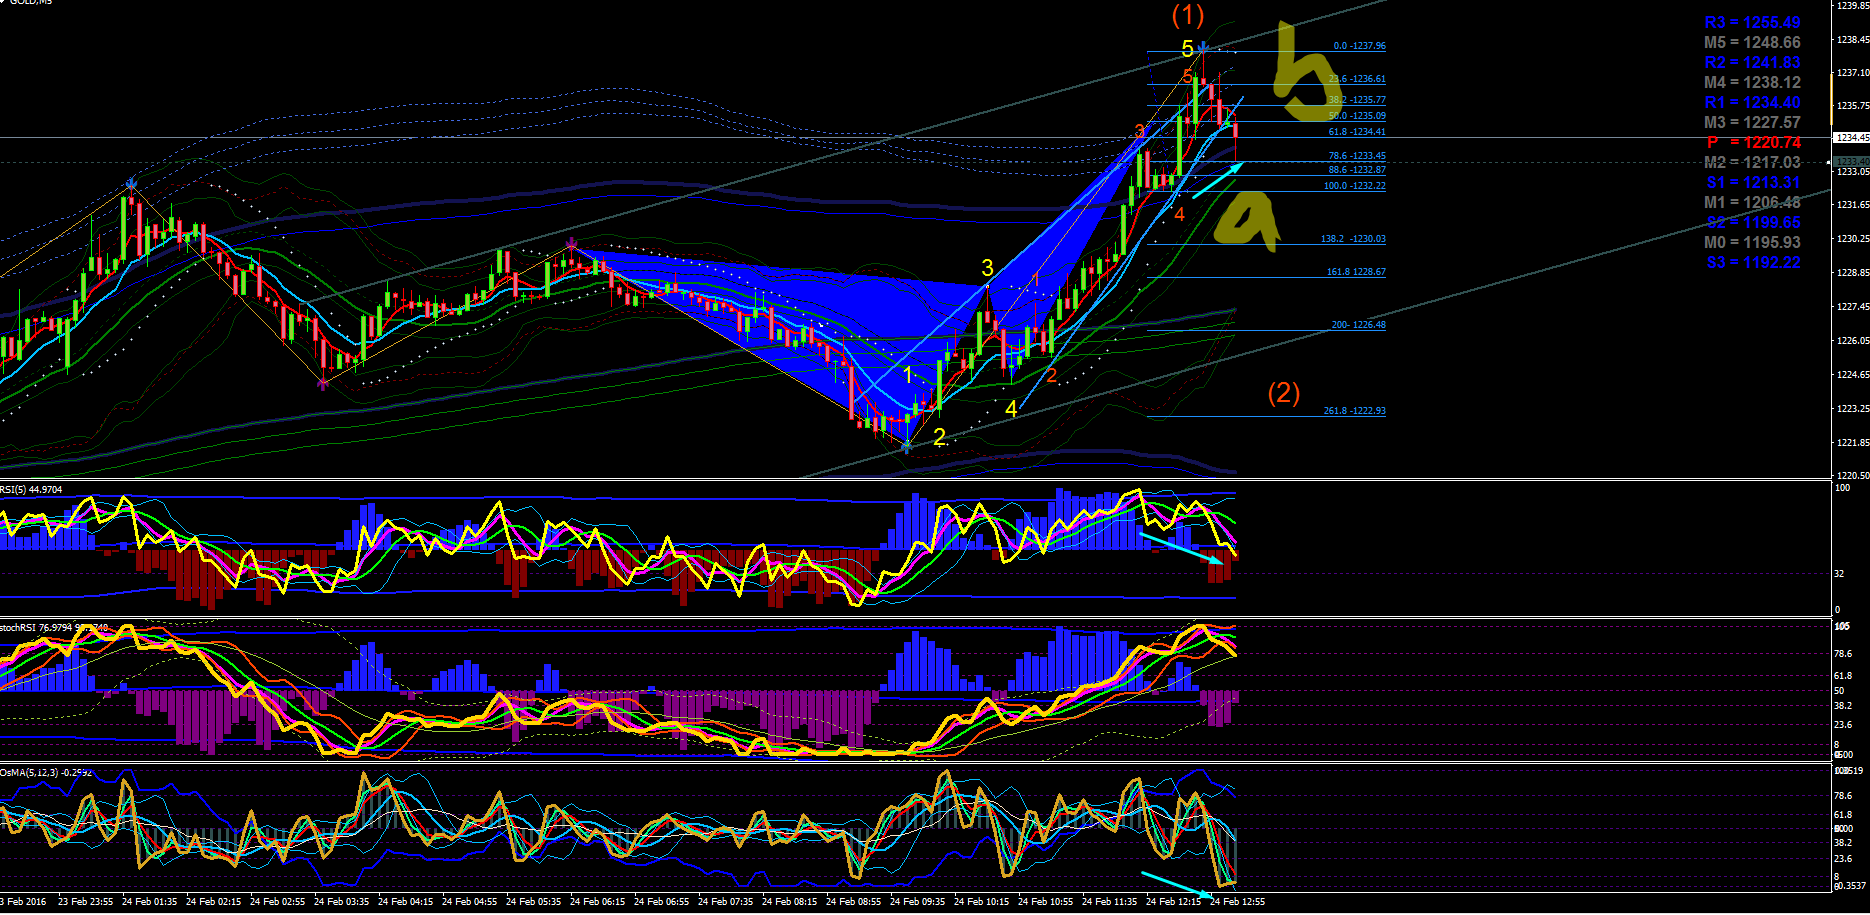The image size is (1870, 915).
Task: Select the Fibonacci 61.8 -1234.41 level label
Action: click(1357, 132)
